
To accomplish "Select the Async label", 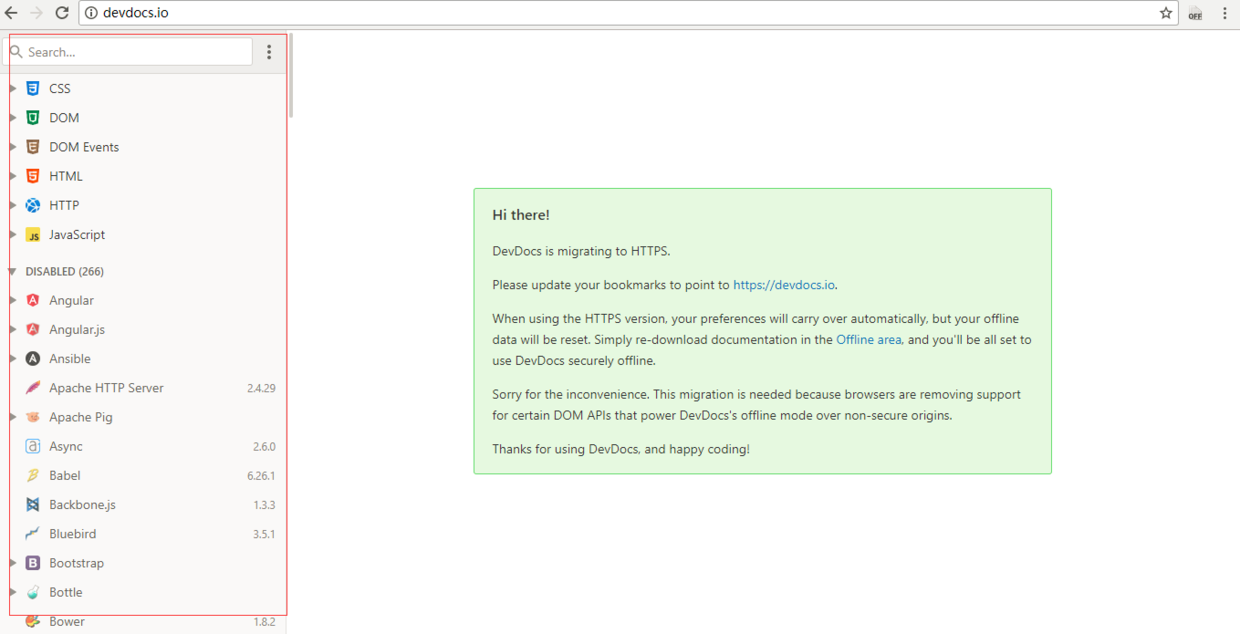I will pos(66,446).
